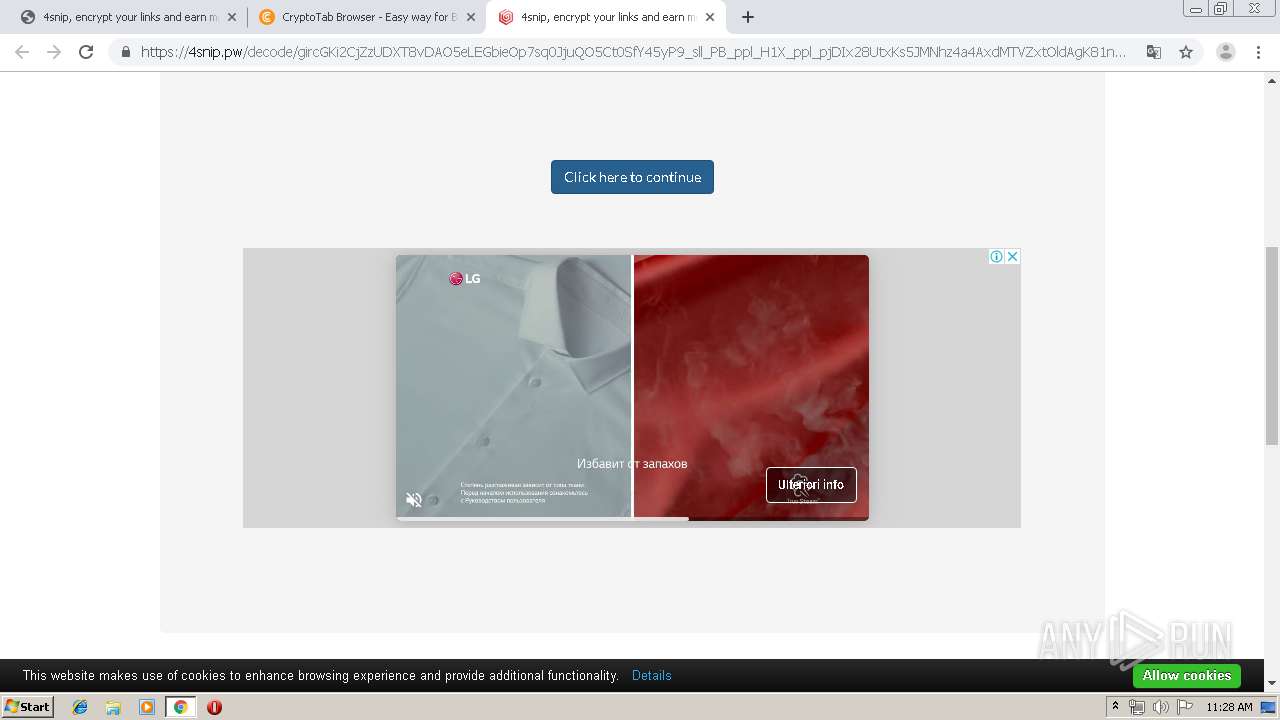Click the Chrome taskbar icon
Screen dimensions: 1280x720
[180, 707]
